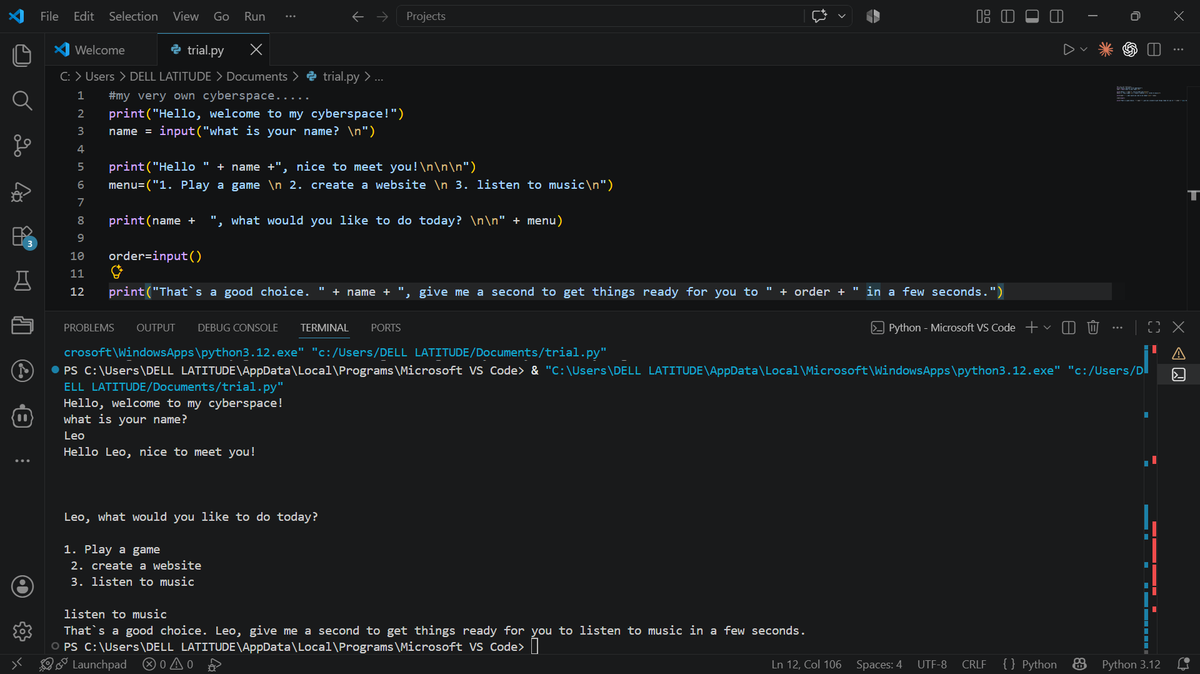The width and height of the screenshot is (1200, 674).
Task: Run the Python file with play button
Action: pos(1068,49)
